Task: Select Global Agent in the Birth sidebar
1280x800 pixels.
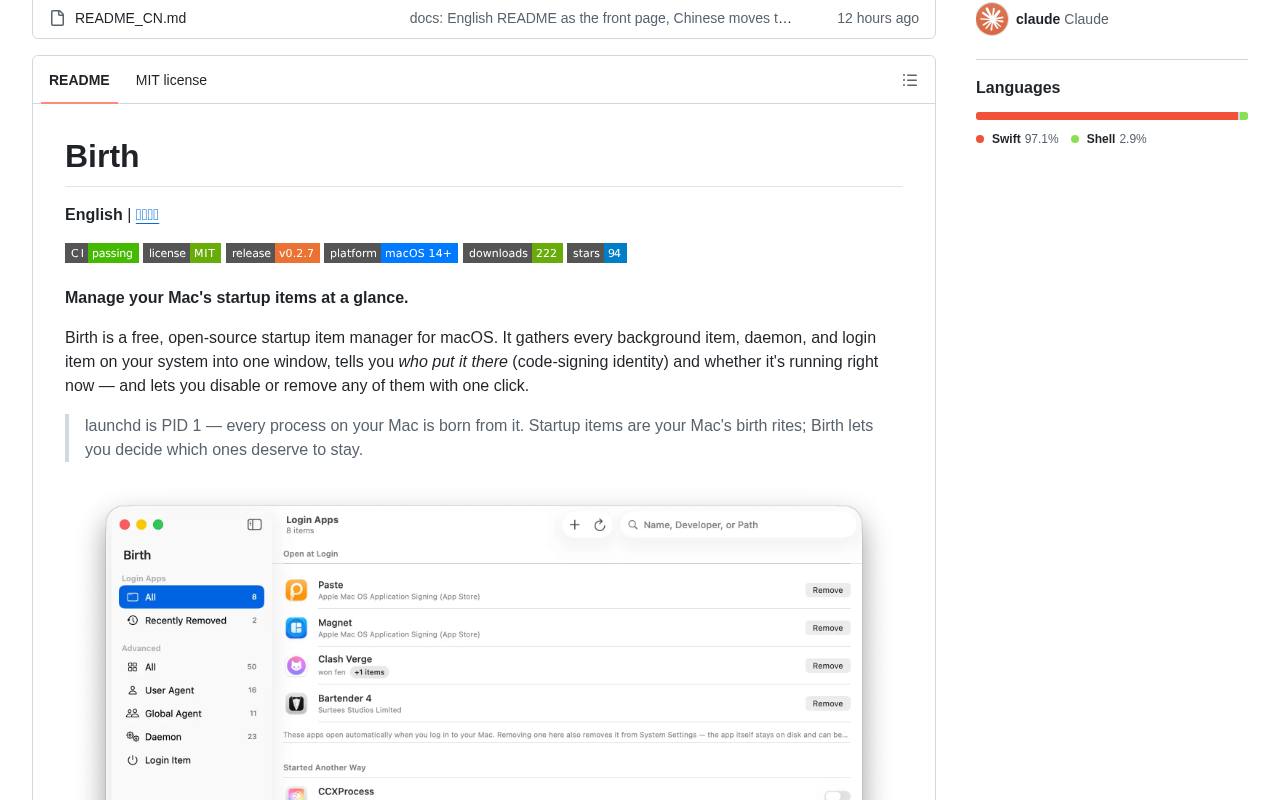Action: 192,714
